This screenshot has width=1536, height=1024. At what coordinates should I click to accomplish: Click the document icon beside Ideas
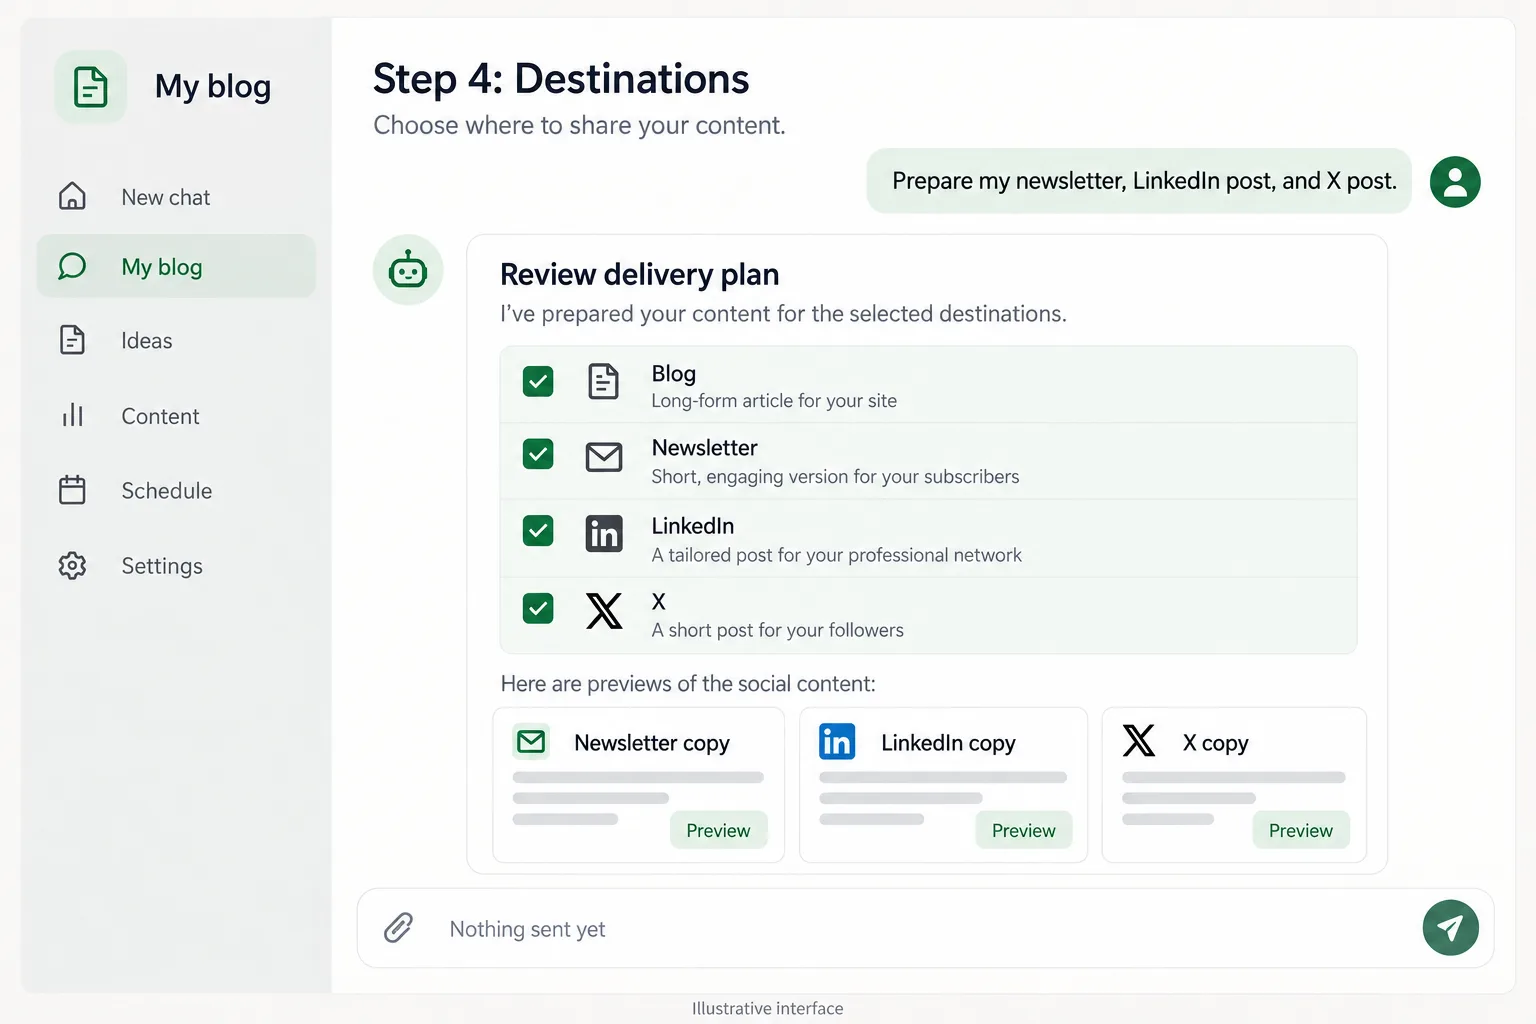click(x=72, y=340)
